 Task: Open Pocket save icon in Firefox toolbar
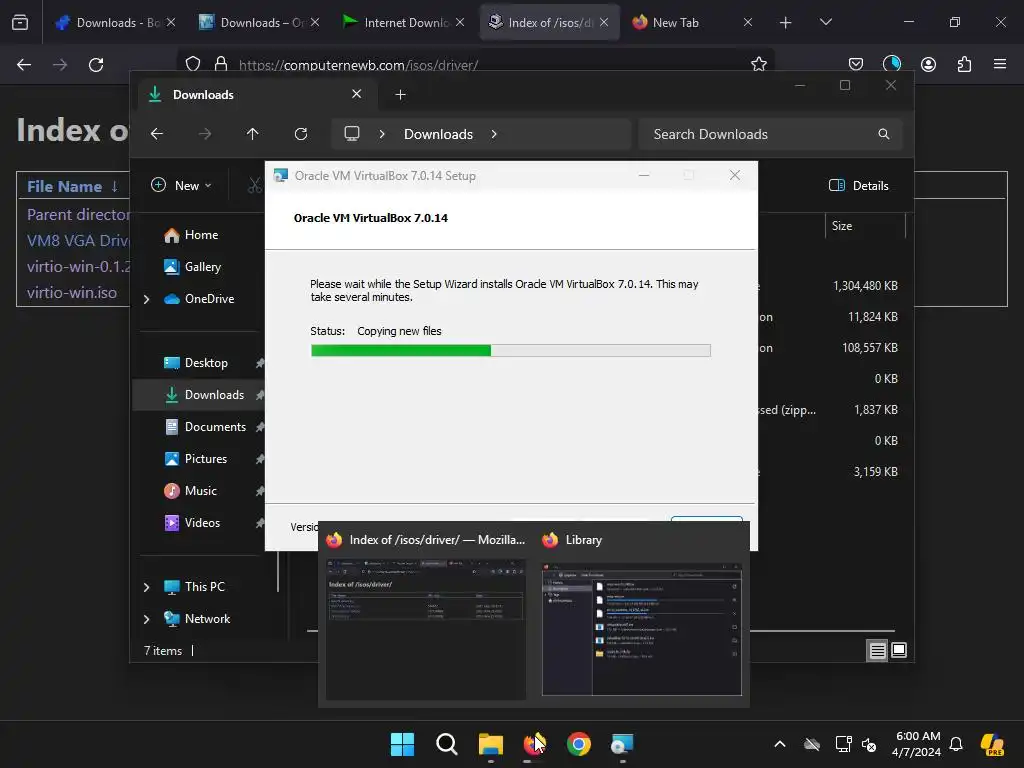856,64
